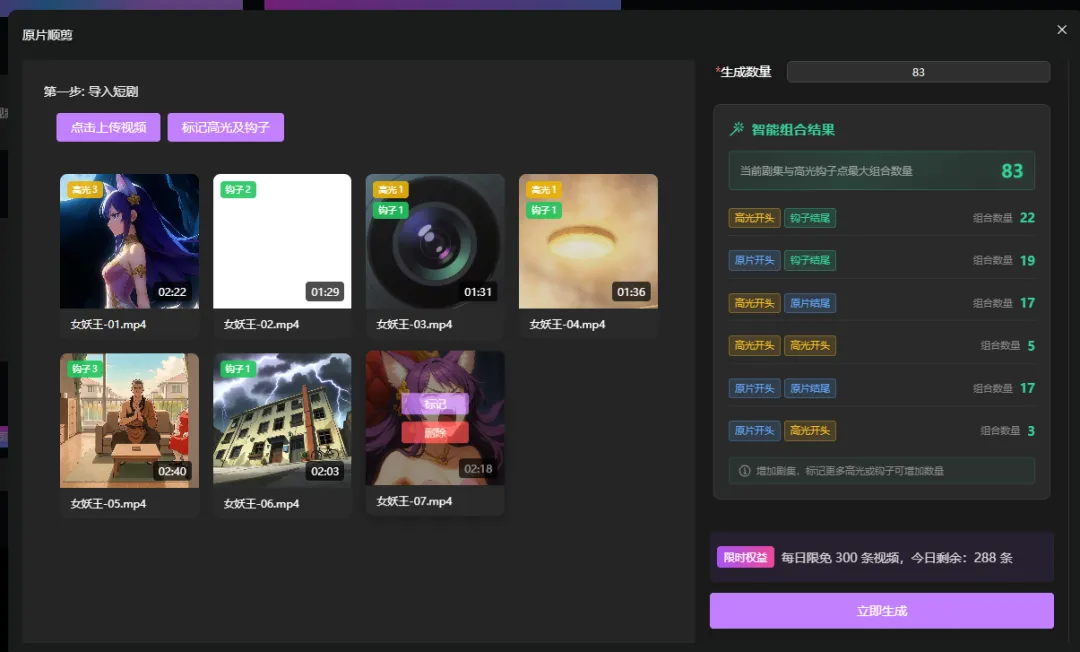Viewport: 1080px width, 652px height.
Task: Click the 高光3 badge on 女妖王-01
Action: coord(85,188)
